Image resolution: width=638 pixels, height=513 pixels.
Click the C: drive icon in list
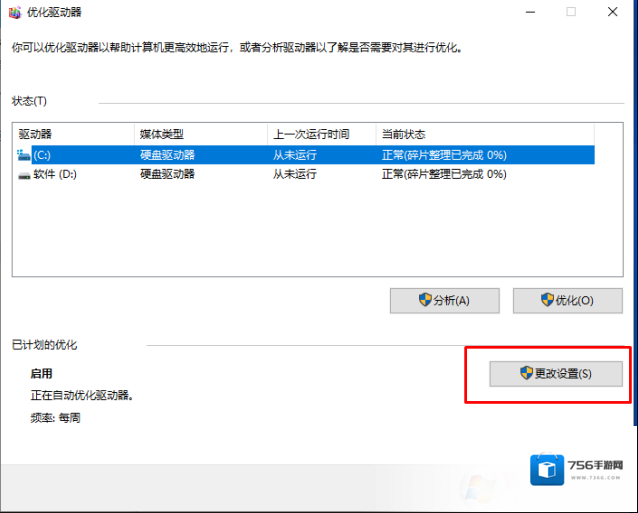pyautogui.click(x=24, y=155)
